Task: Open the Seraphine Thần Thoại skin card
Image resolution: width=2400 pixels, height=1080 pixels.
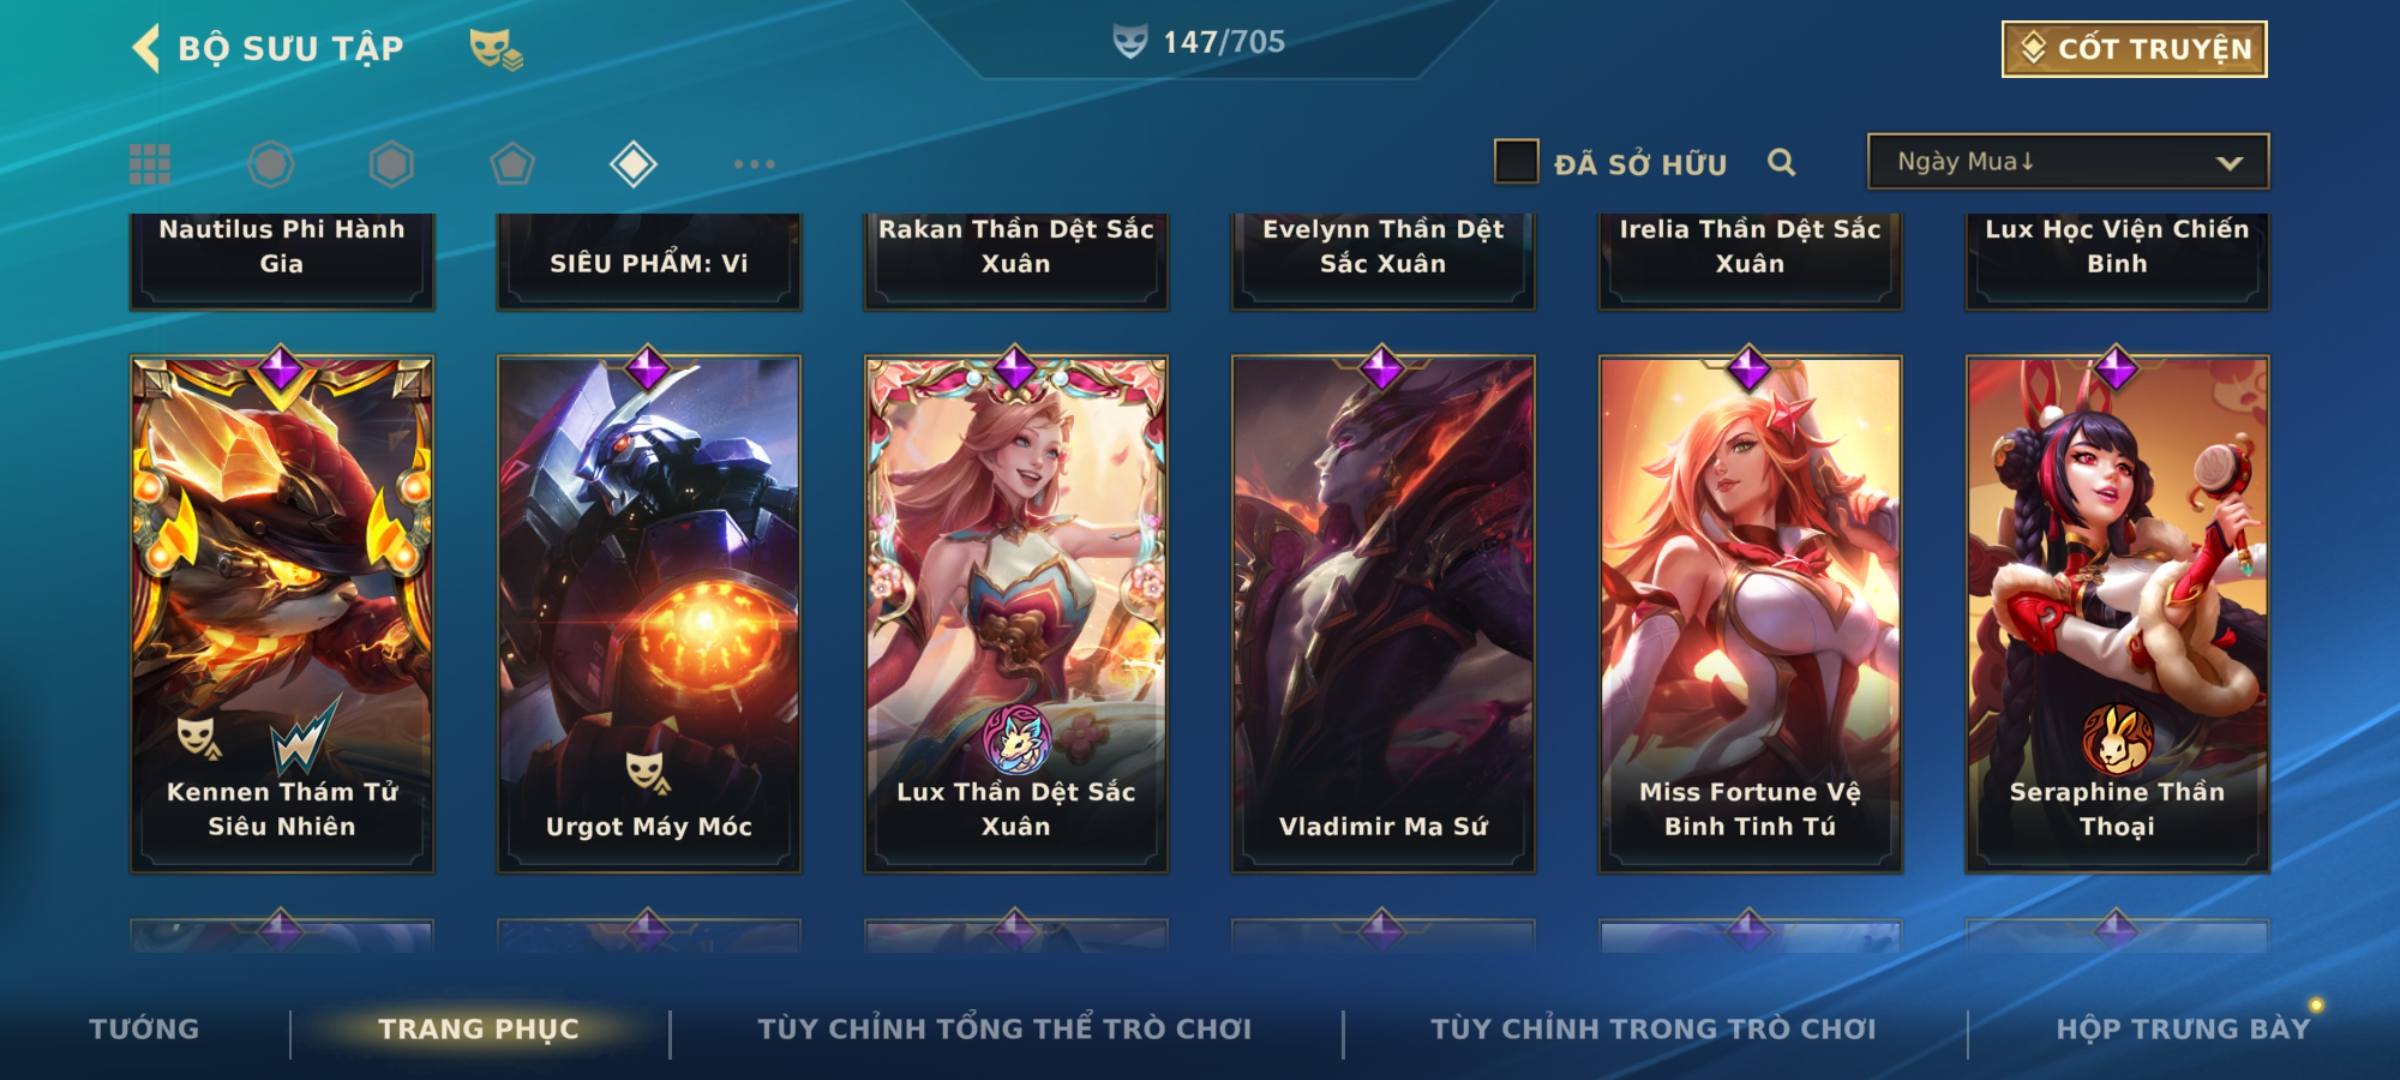Action: click(2117, 613)
